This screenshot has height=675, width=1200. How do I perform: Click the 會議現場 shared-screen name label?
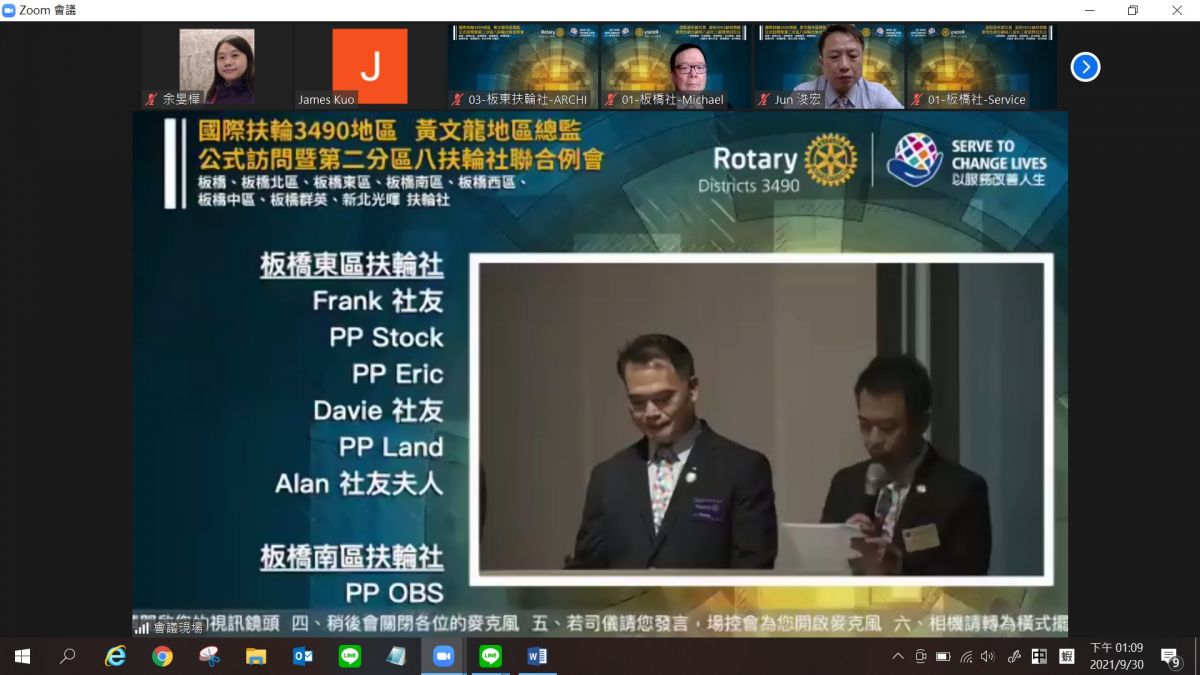click(x=178, y=627)
